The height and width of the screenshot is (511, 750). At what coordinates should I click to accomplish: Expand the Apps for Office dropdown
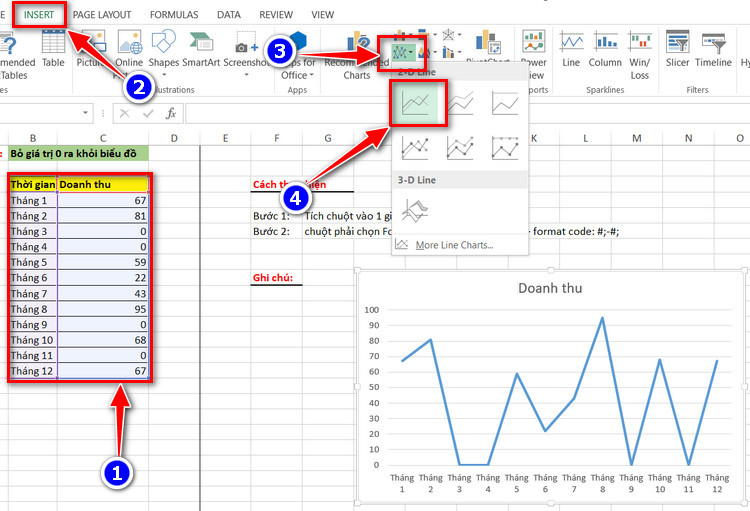pos(311,75)
